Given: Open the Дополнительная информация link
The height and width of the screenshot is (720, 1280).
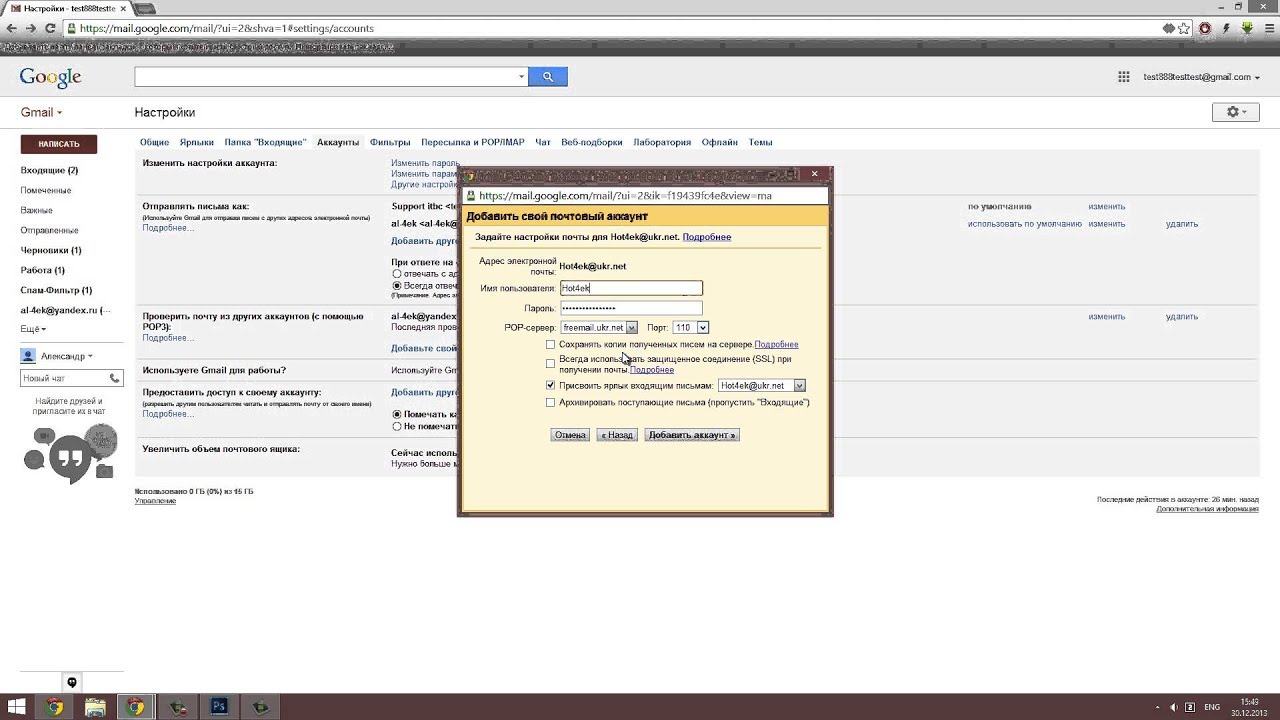Looking at the screenshot, I should click(1207, 509).
